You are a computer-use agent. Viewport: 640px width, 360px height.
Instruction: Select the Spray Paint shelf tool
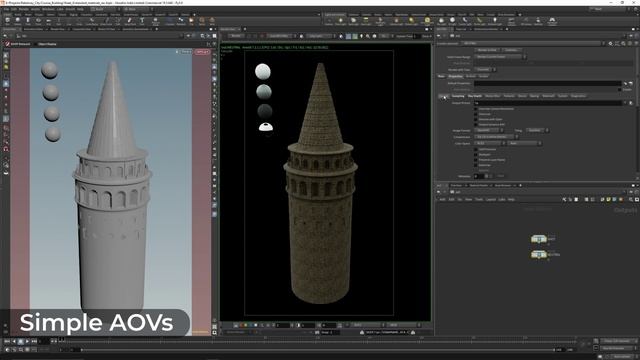130,21
